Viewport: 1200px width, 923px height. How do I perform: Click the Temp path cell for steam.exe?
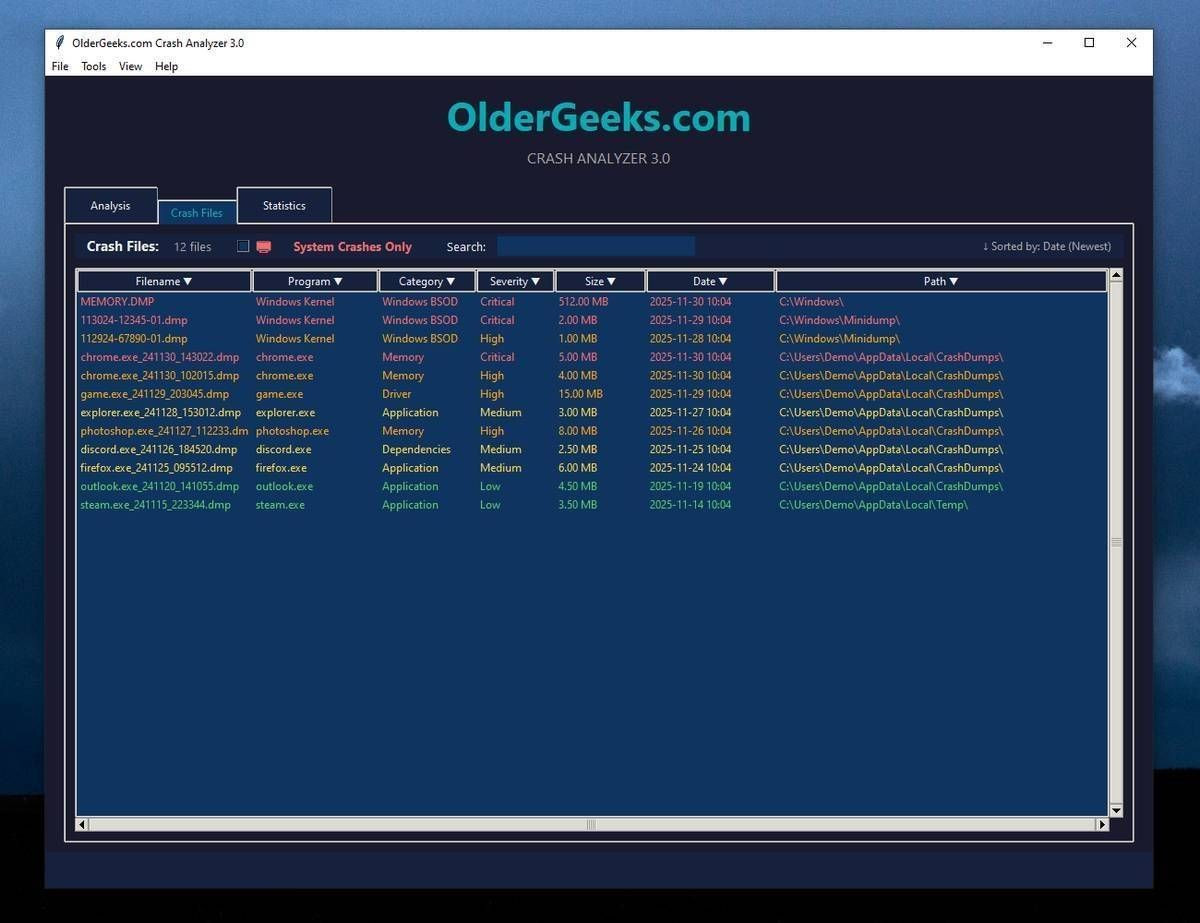873,504
